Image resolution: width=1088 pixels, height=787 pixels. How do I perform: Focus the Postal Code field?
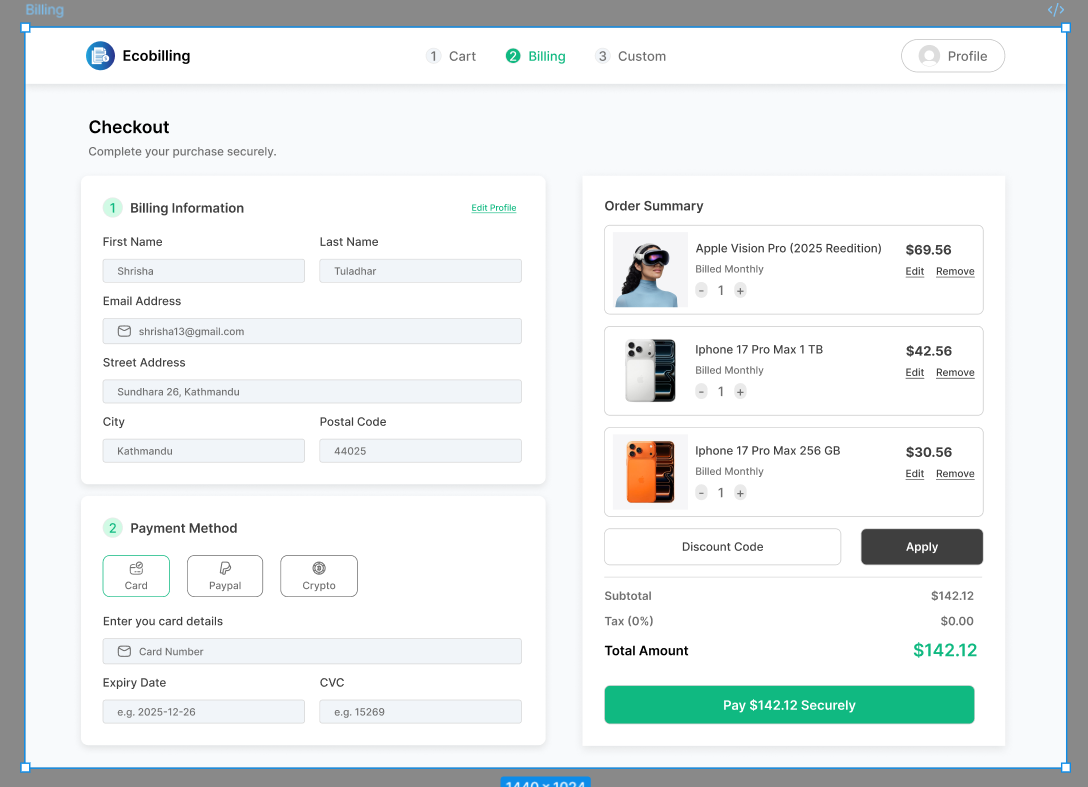pyautogui.click(x=420, y=451)
